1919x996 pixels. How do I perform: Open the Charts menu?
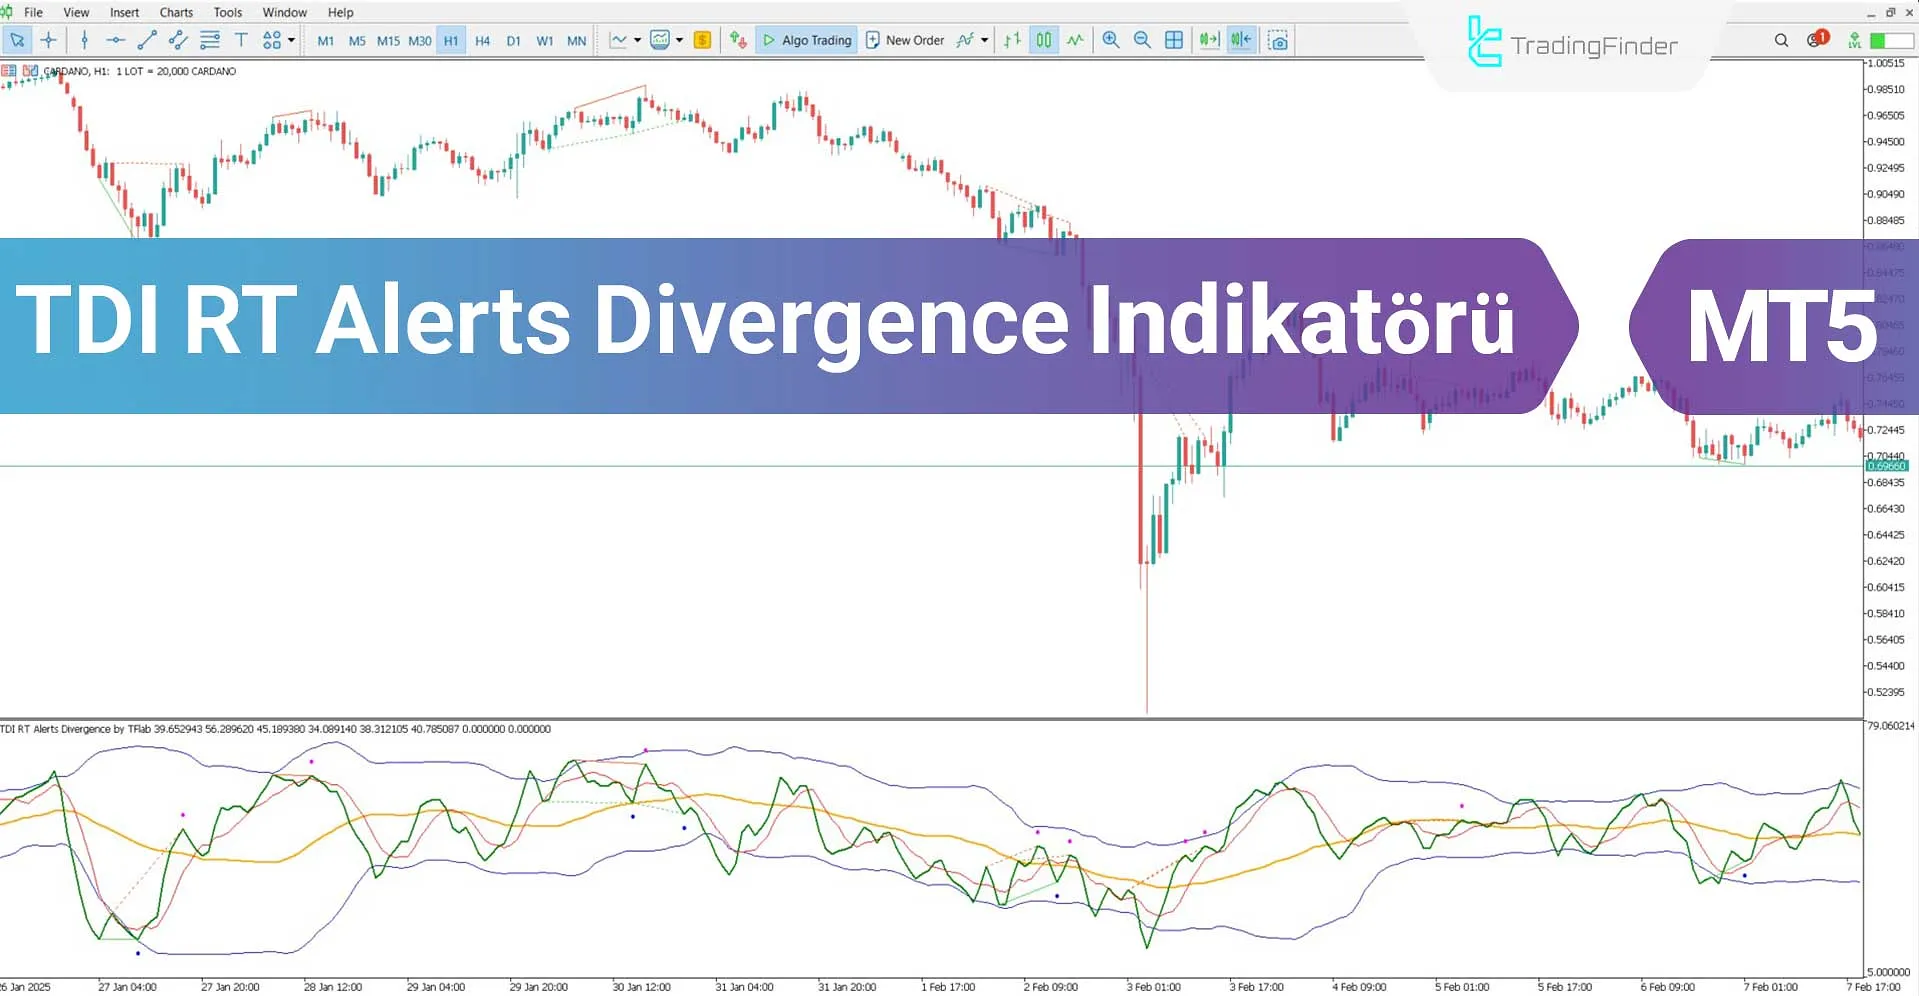coord(175,12)
